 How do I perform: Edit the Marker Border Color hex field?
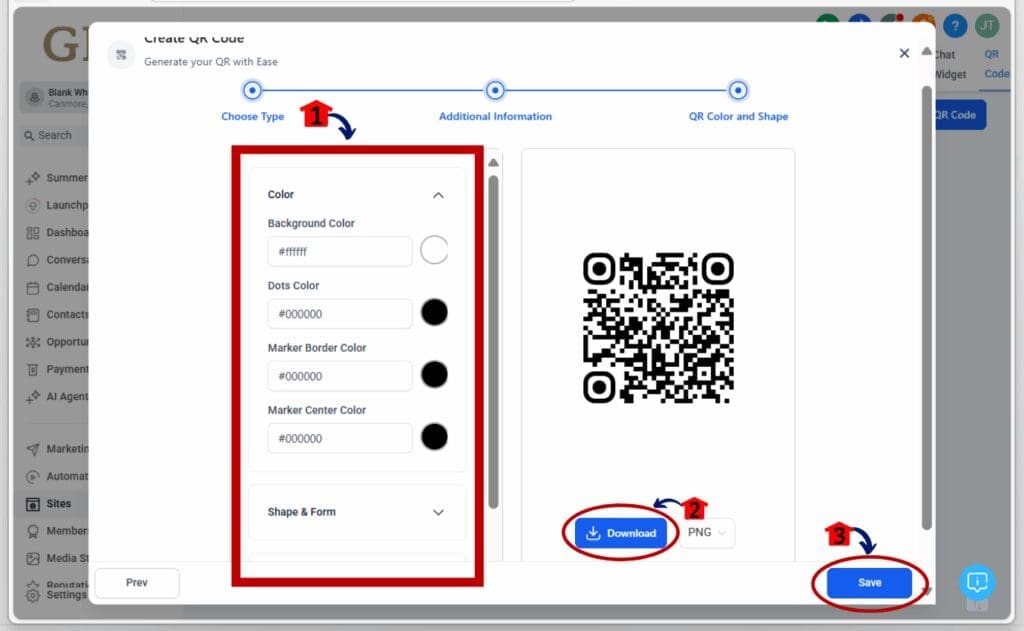pyautogui.click(x=340, y=376)
